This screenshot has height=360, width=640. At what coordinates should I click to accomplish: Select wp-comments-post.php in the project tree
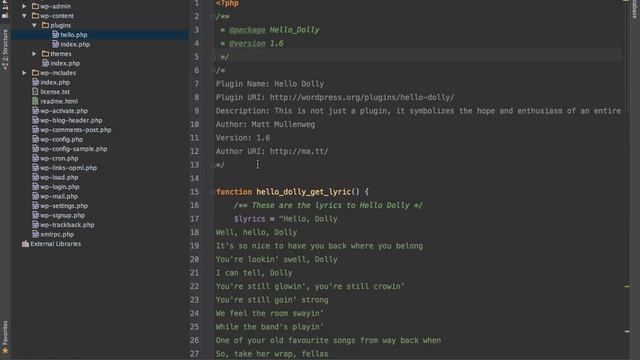76,130
